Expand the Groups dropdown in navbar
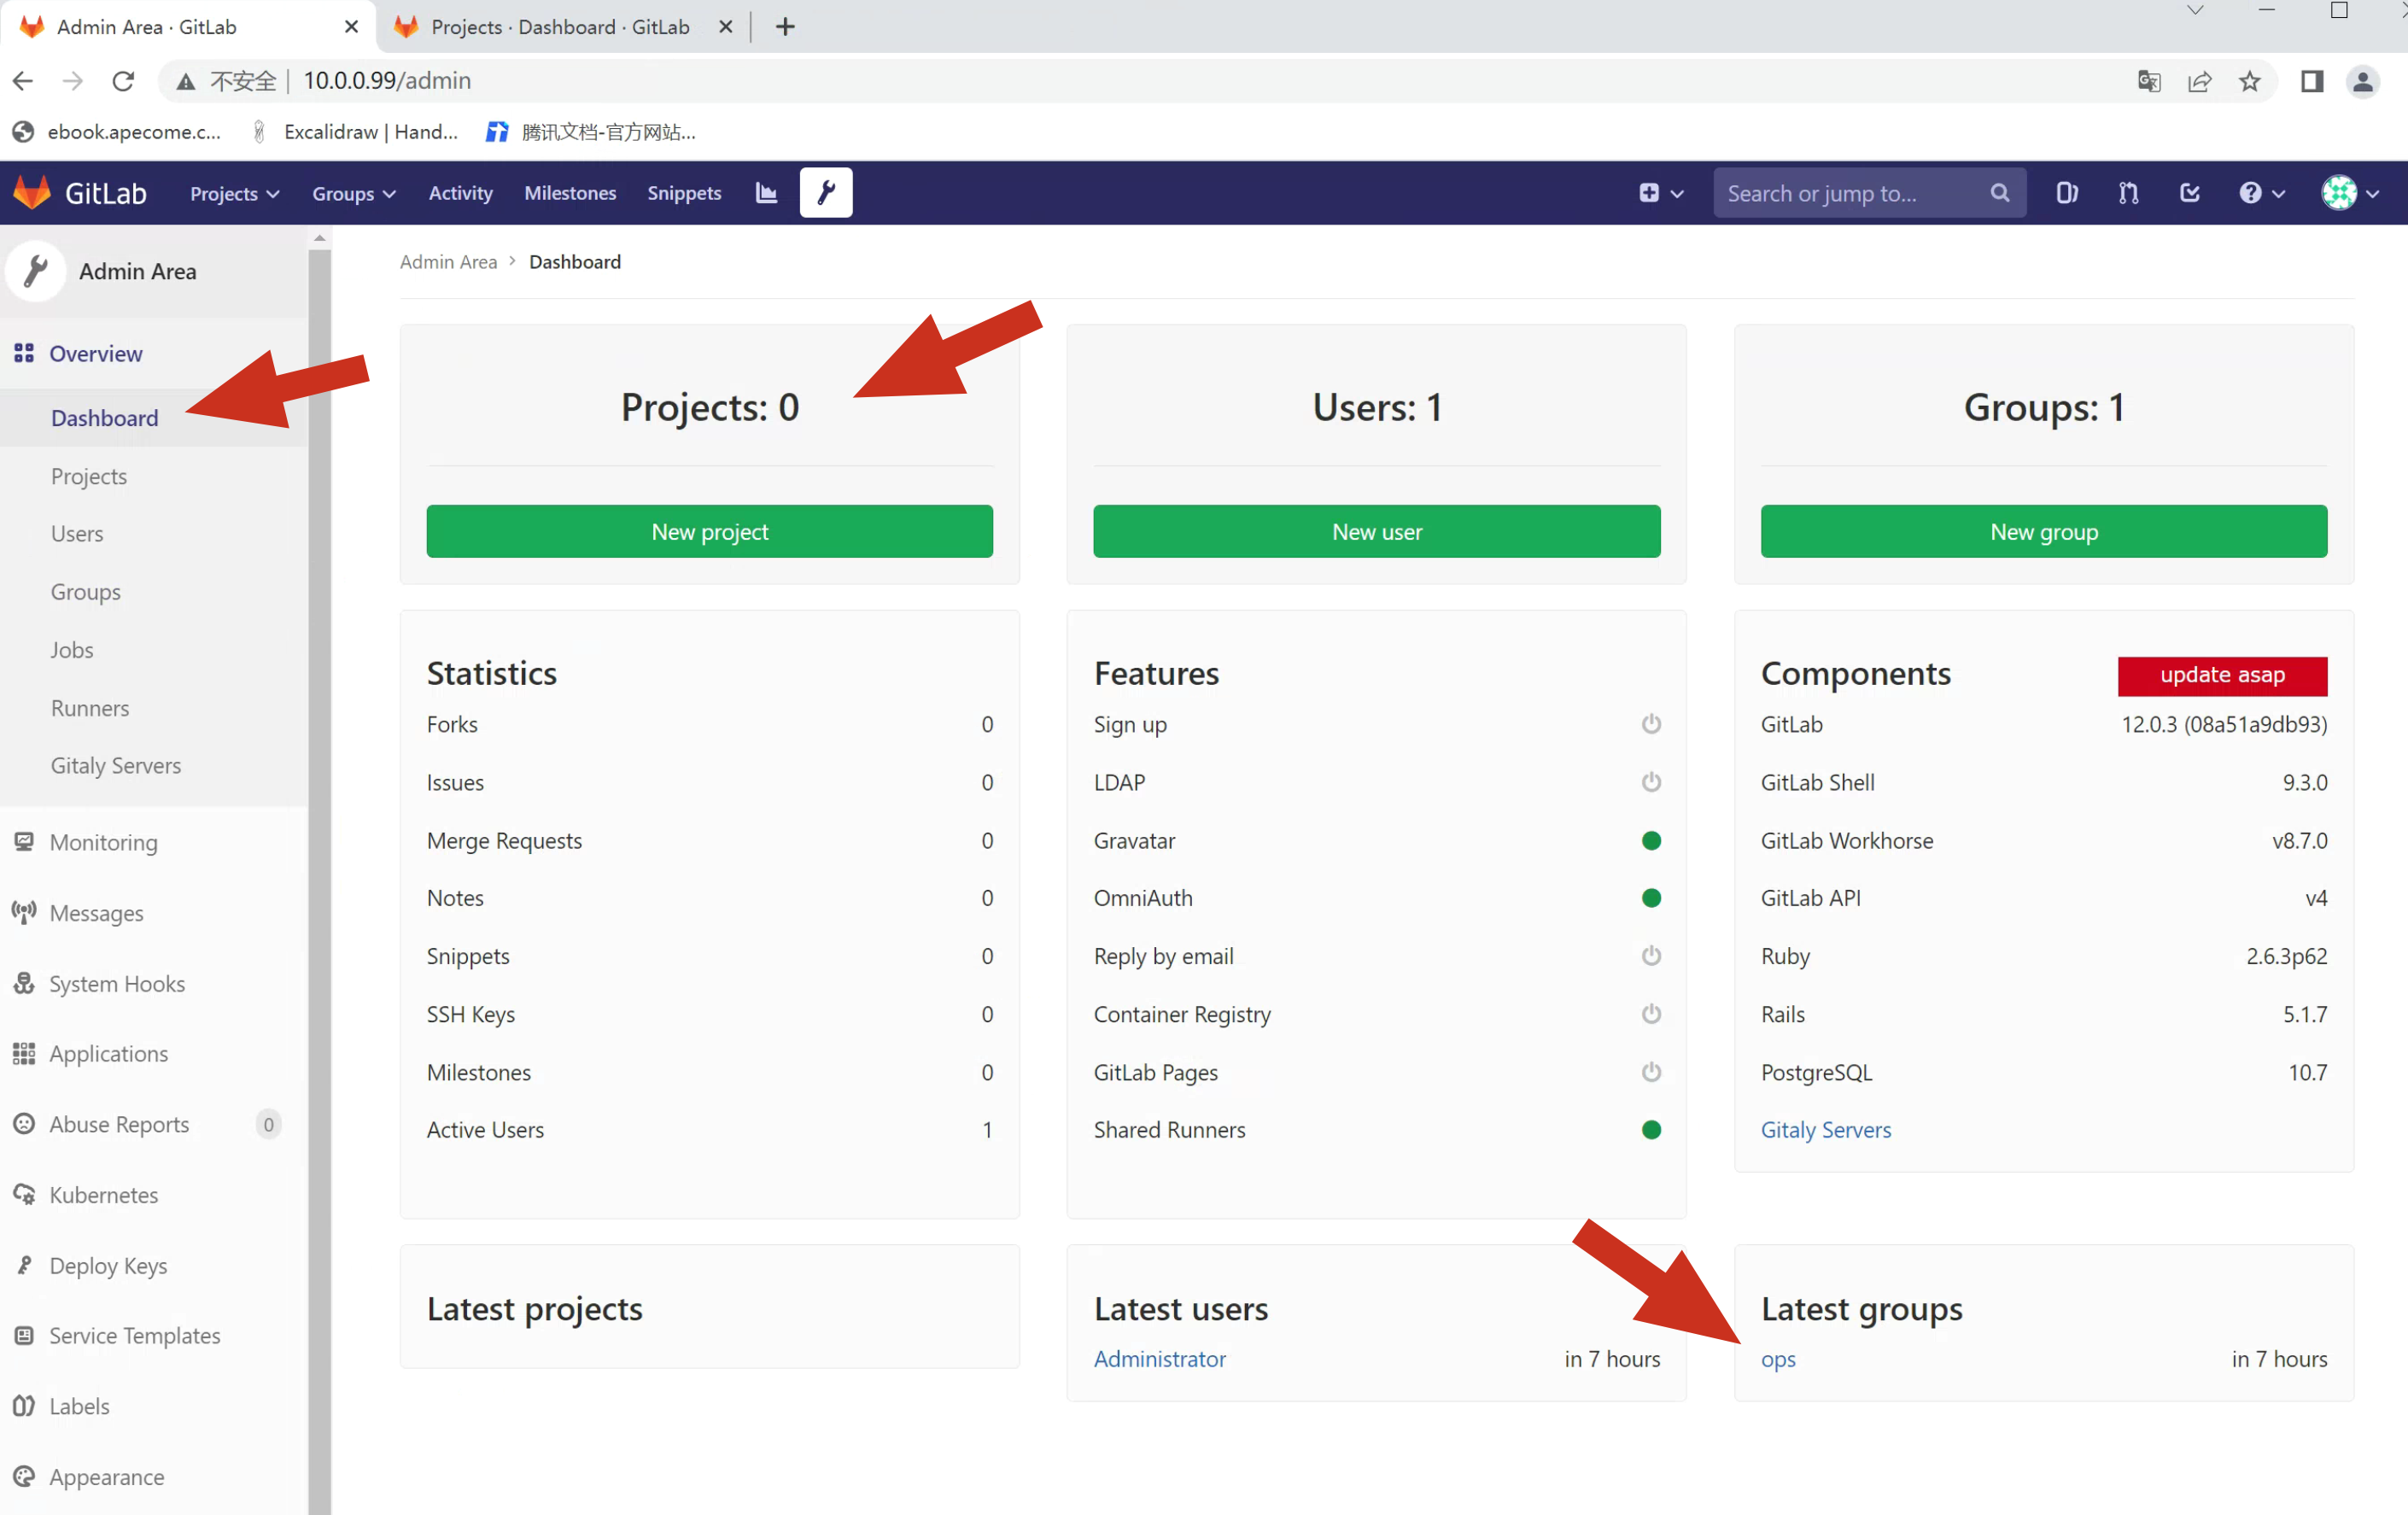Screen dimensions: 2408x1515 pyautogui.click(x=353, y=194)
